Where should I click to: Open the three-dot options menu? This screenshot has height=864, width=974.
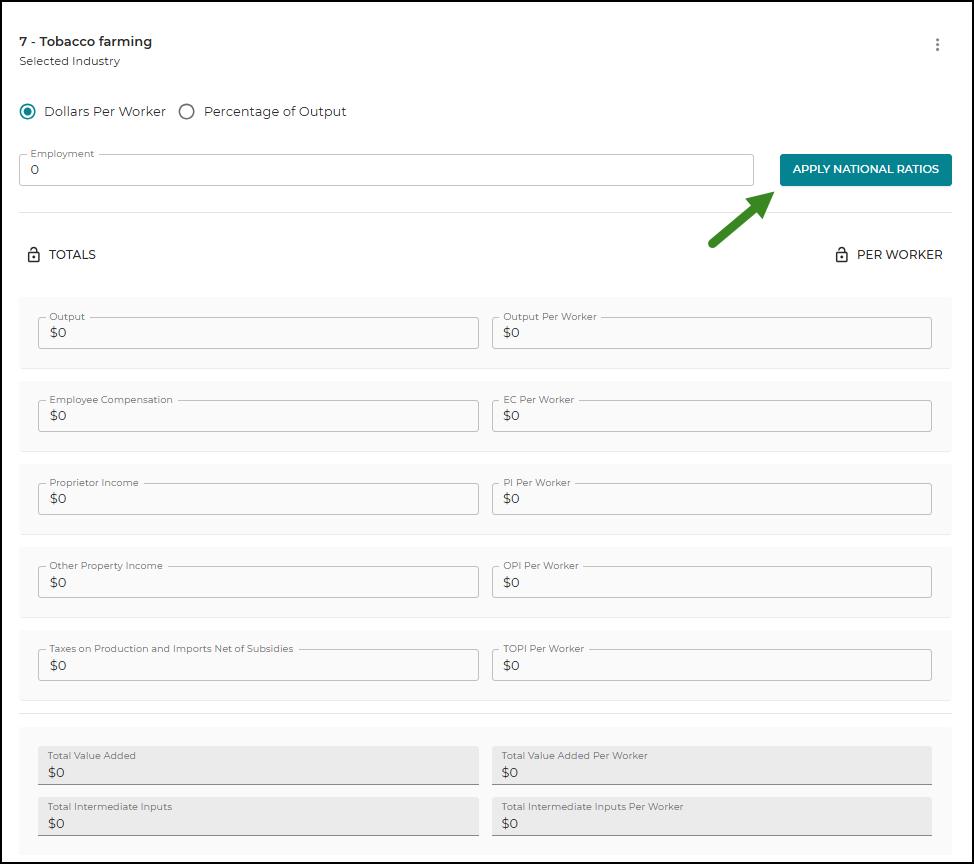(937, 45)
